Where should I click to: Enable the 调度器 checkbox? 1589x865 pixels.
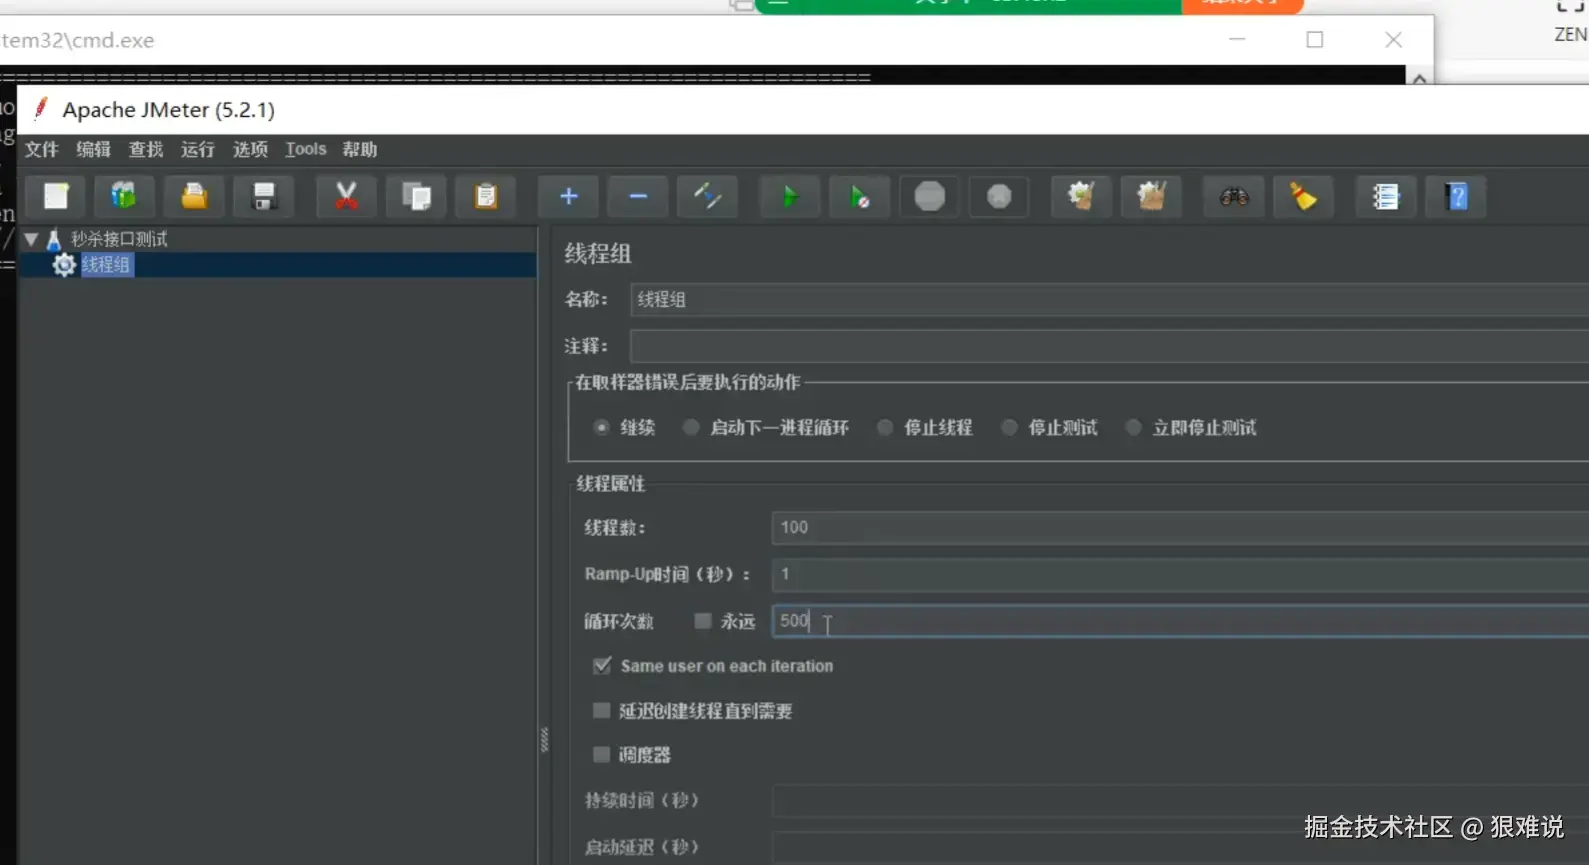pyautogui.click(x=601, y=754)
